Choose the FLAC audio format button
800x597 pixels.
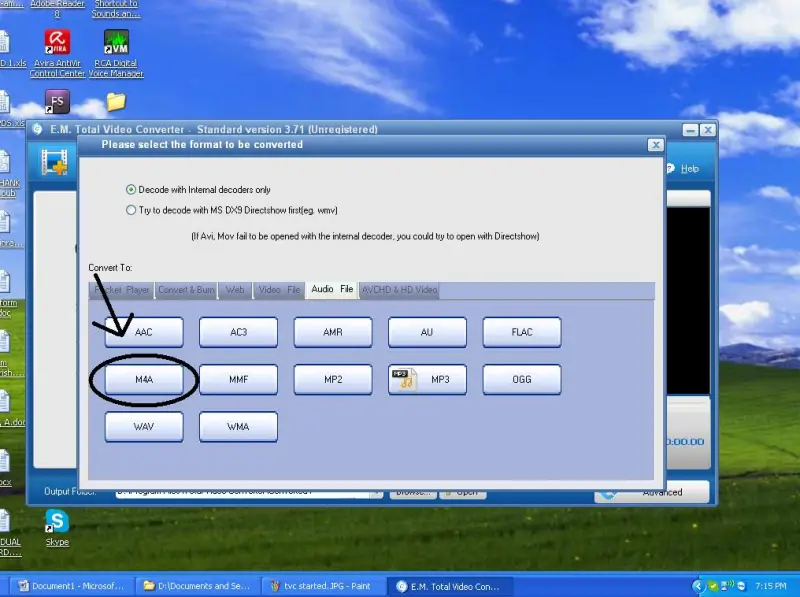pos(522,332)
